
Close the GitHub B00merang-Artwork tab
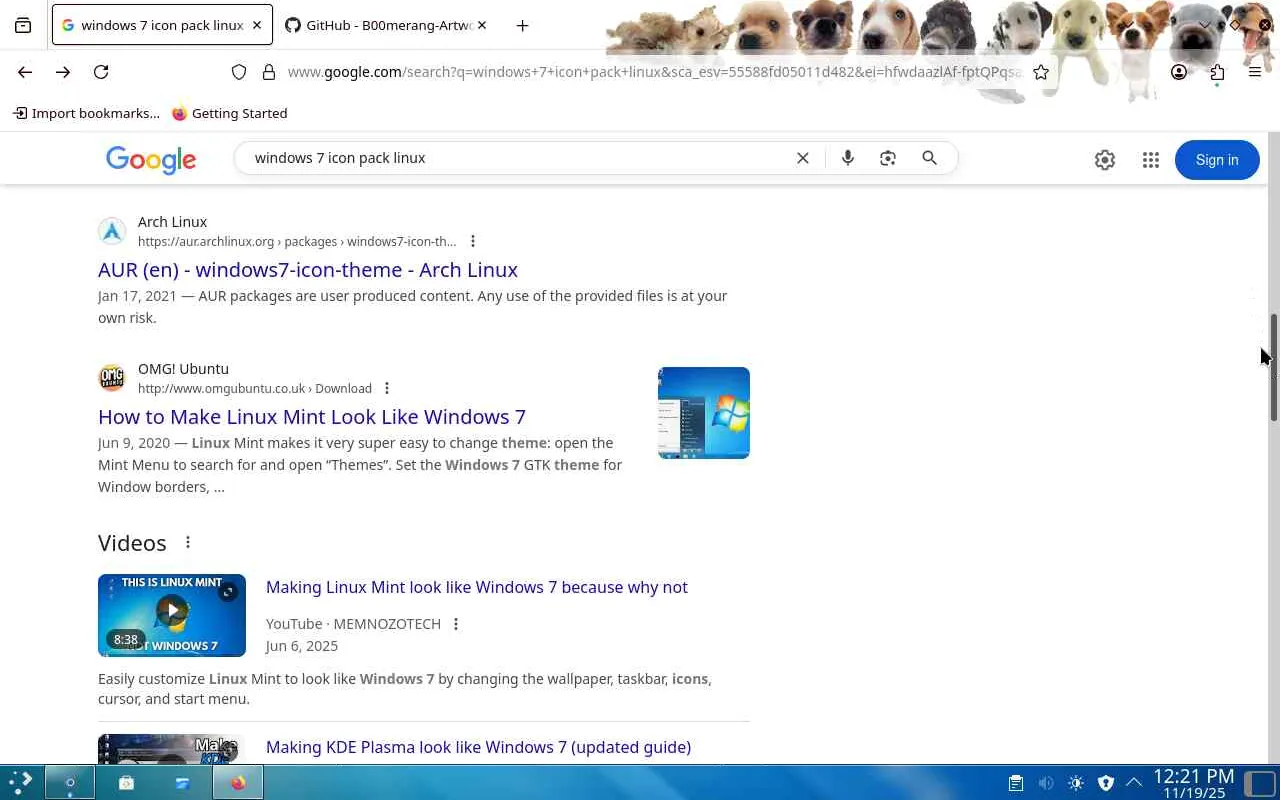482,25
